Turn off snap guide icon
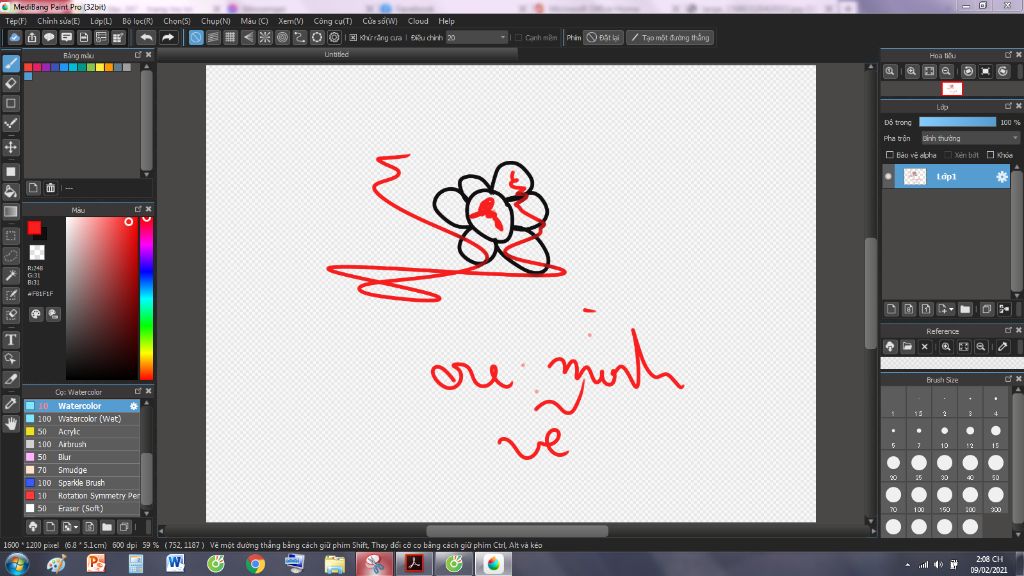 click(196, 37)
